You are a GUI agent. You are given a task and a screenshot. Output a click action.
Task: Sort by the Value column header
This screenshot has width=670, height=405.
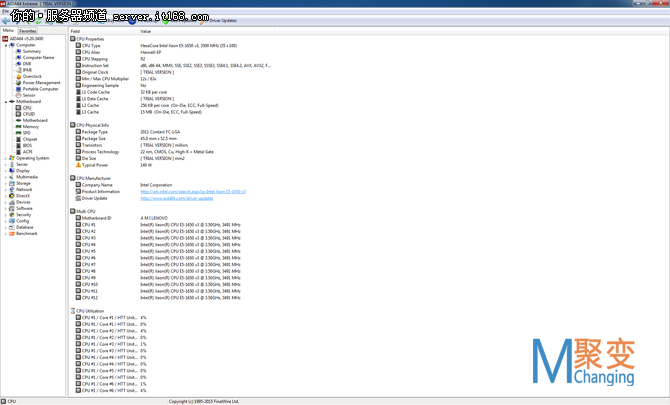pos(206,31)
